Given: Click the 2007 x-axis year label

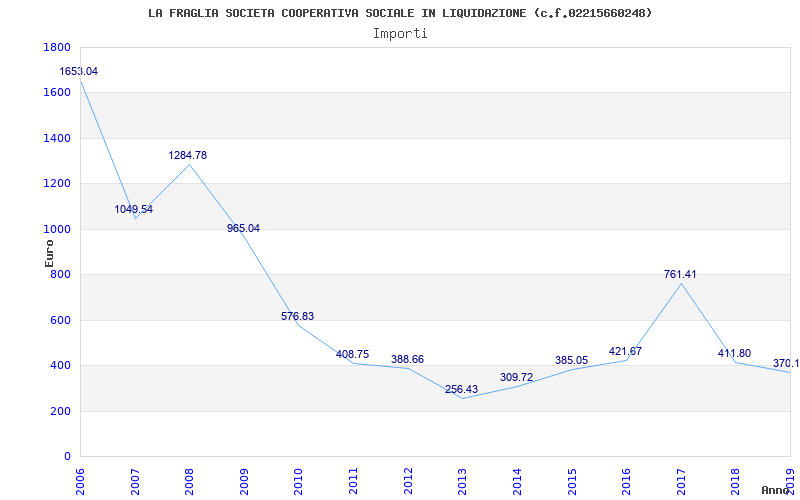Looking at the screenshot, I should pos(135,482).
